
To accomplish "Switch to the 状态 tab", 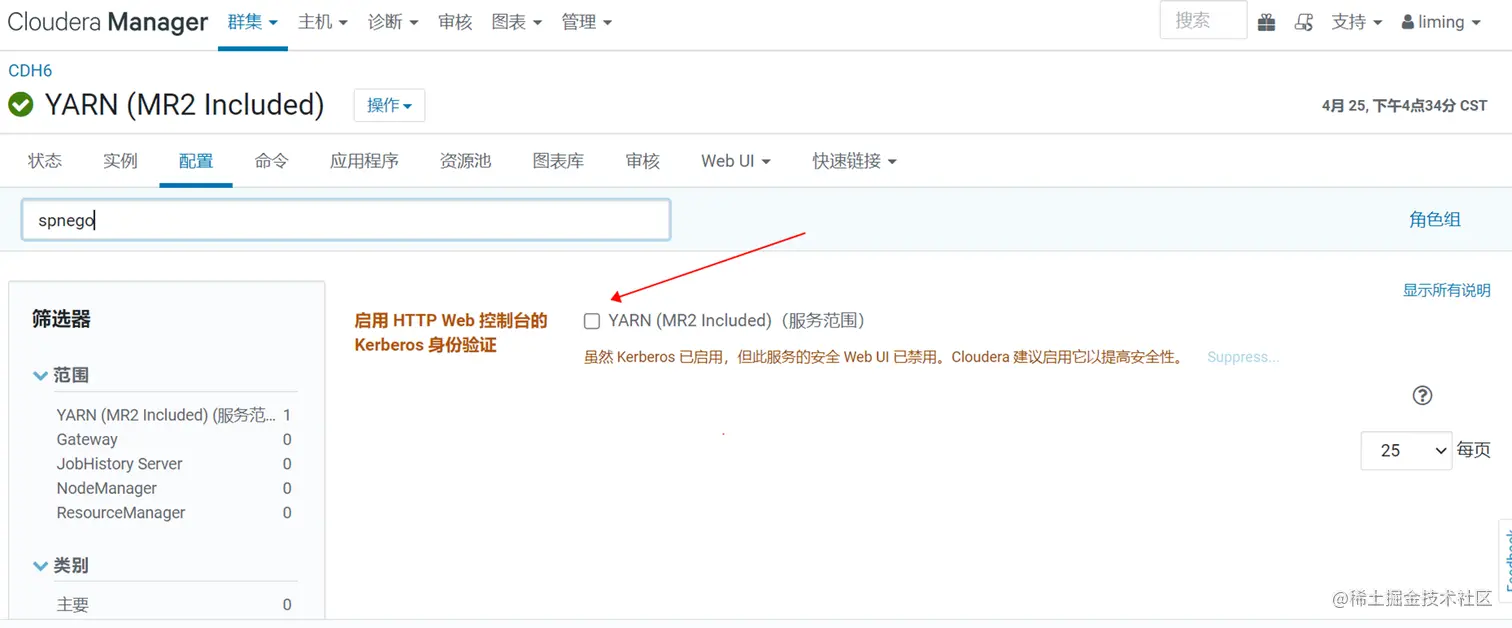I will click(x=45, y=161).
